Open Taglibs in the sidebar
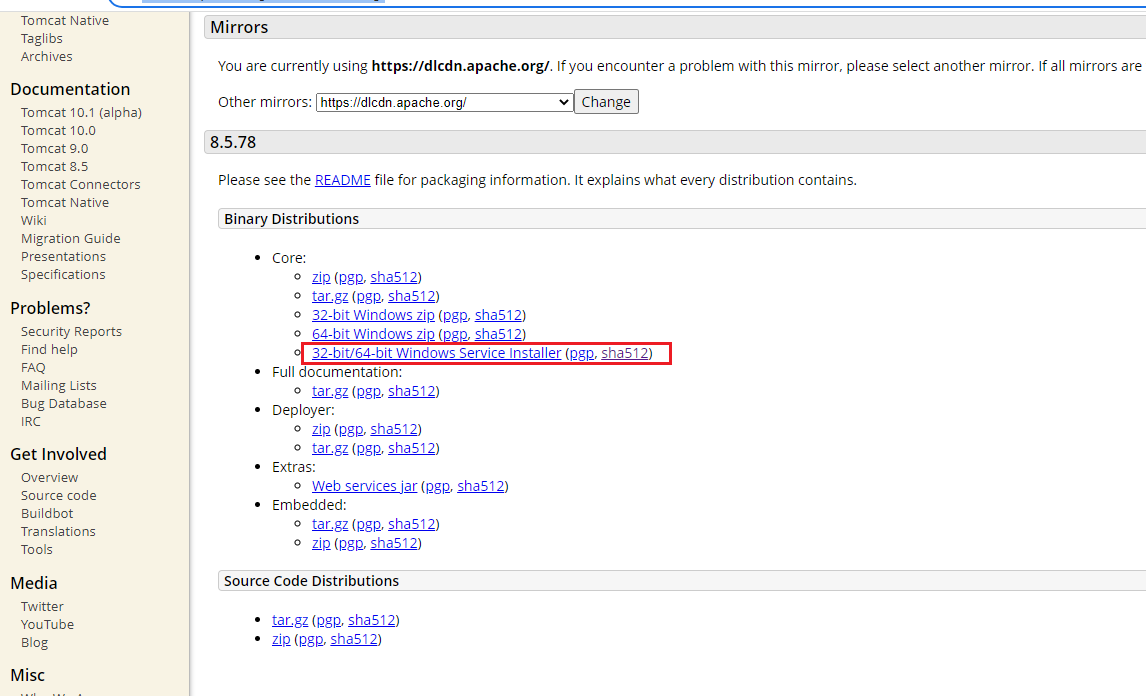This screenshot has width=1146, height=696. click(x=42, y=39)
